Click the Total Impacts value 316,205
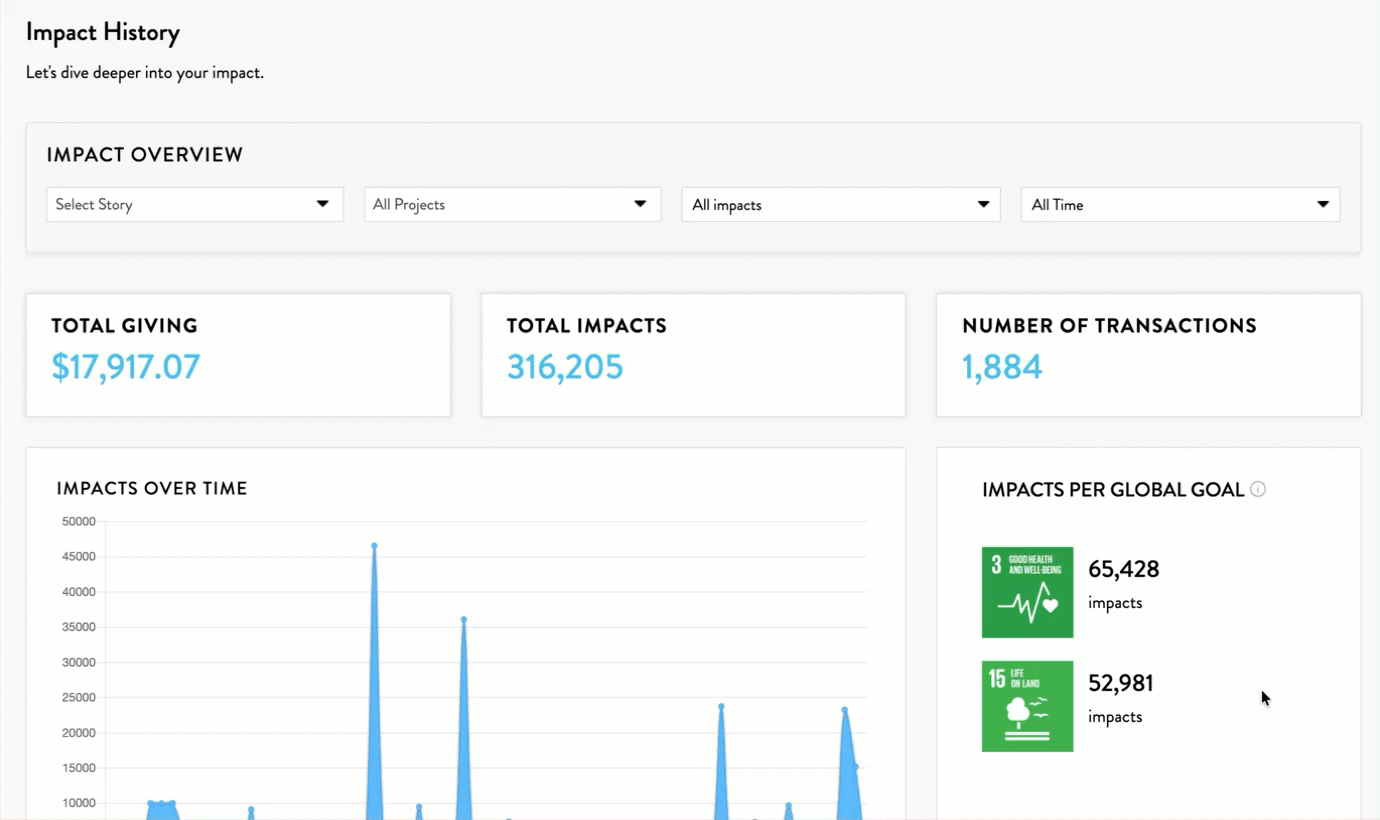The width and height of the screenshot is (1380, 820). (565, 367)
